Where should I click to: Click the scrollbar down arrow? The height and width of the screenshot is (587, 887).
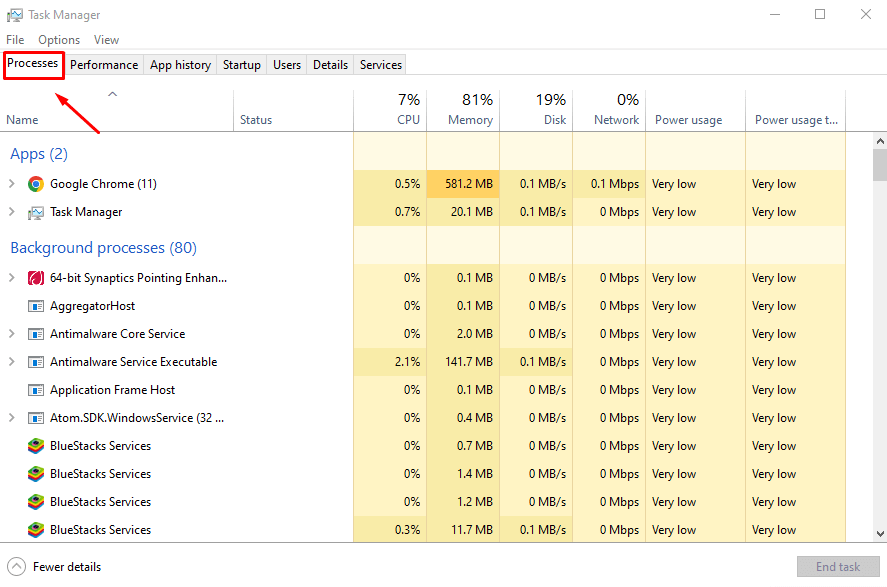[x=879, y=532]
